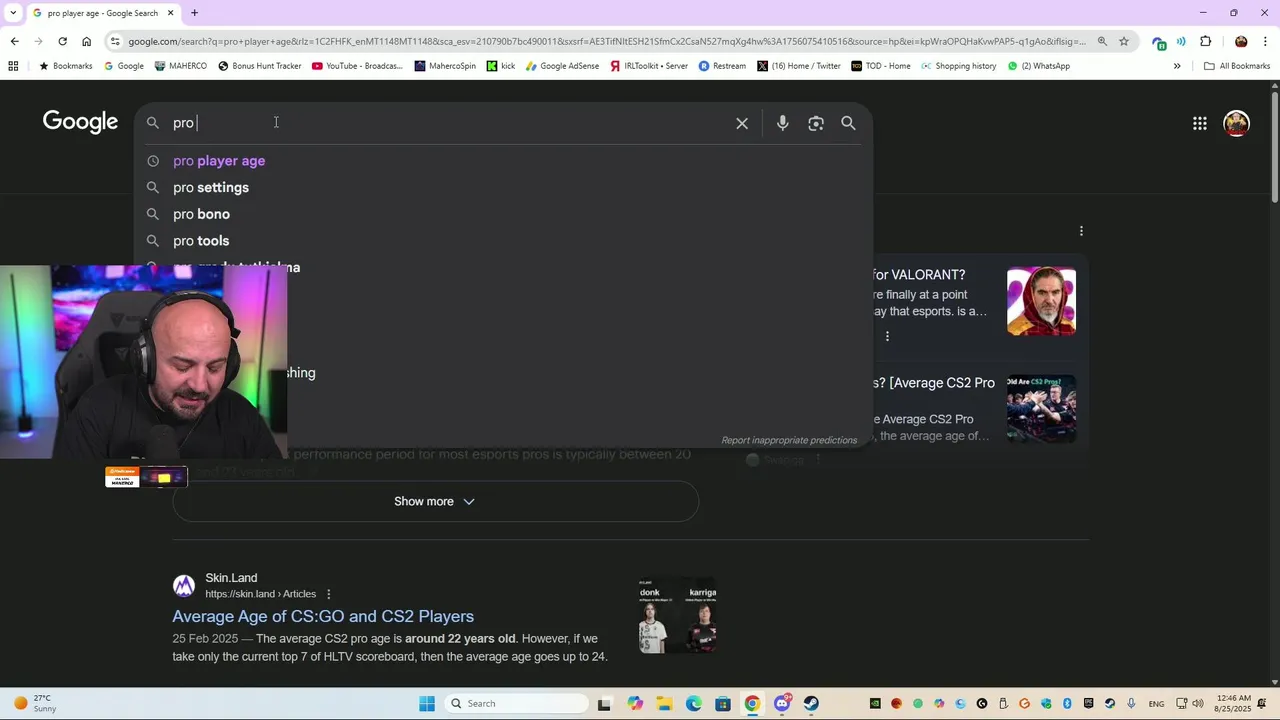Viewport: 1280px width, 720px height.
Task: Open the new tab plus button
Action: click(x=194, y=13)
